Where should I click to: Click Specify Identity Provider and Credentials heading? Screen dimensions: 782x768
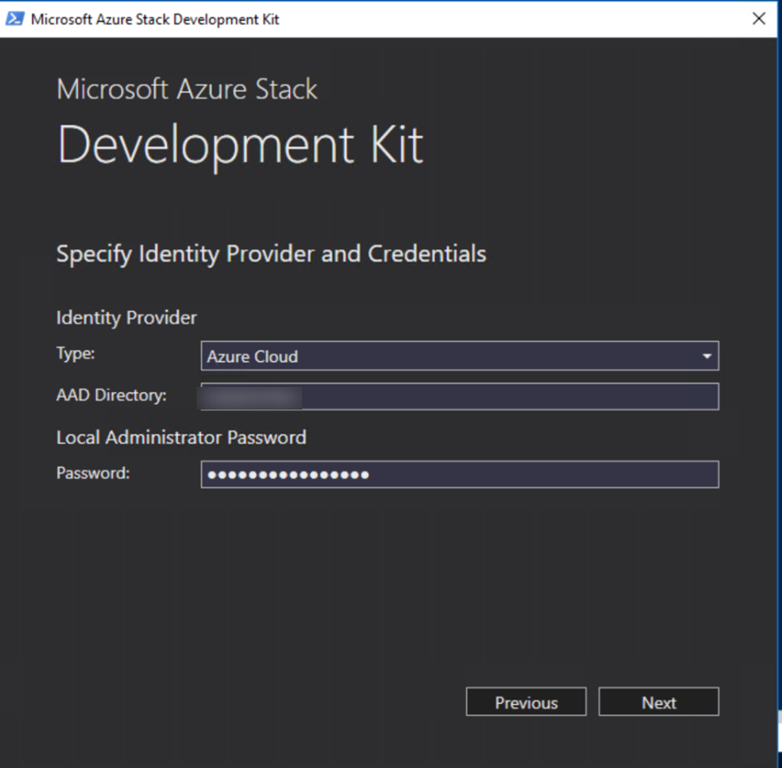271,254
